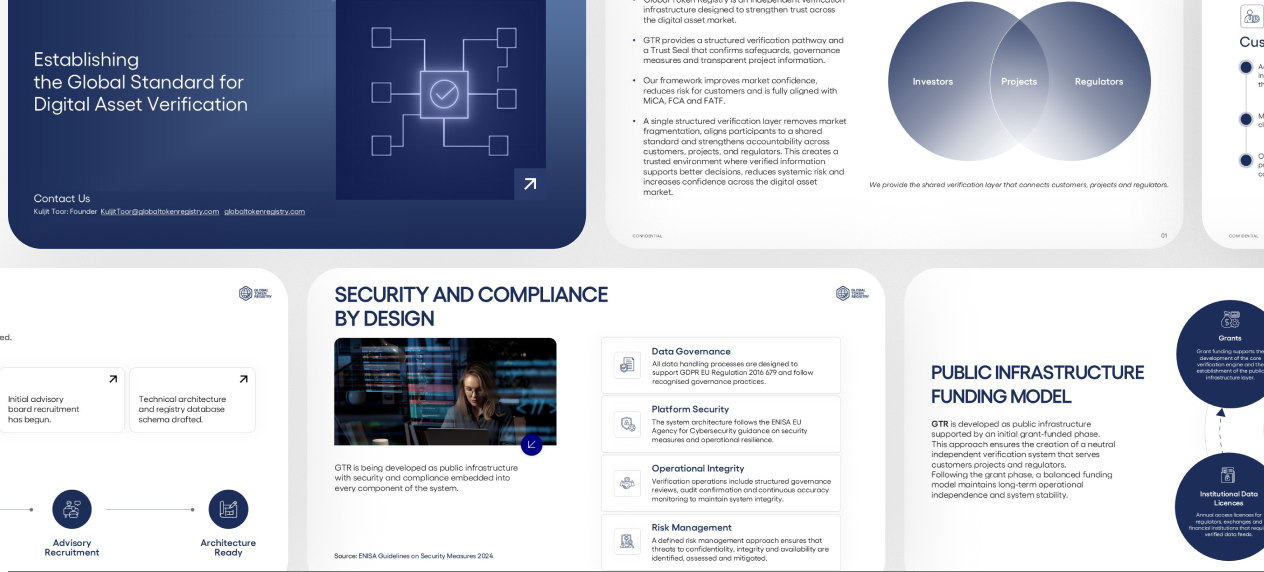Select the woman-at-computer photo thumbnail
The width and height of the screenshot is (1264, 572).
pyautogui.click(x=445, y=392)
